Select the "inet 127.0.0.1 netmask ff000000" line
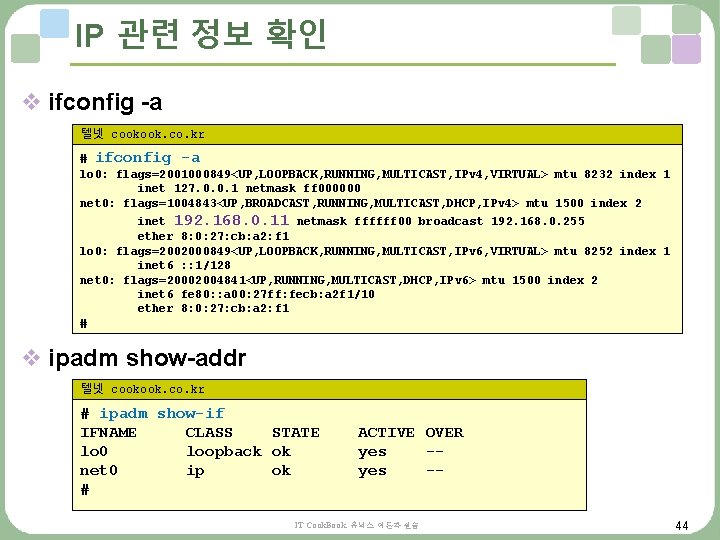 point(249,188)
